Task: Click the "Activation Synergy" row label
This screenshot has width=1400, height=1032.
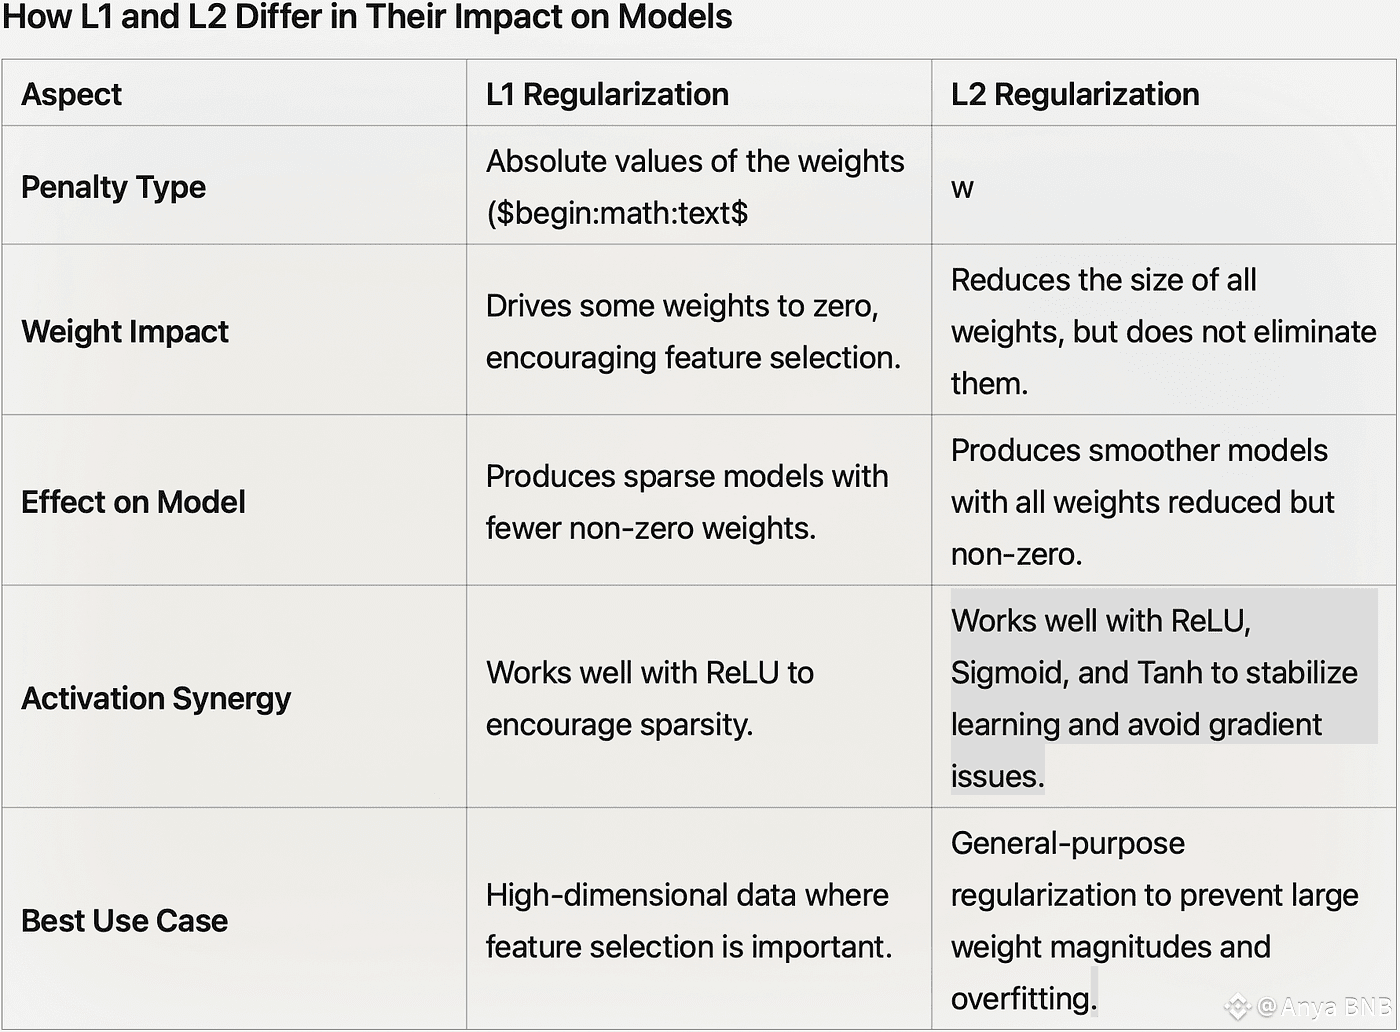Action: (x=156, y=698)
